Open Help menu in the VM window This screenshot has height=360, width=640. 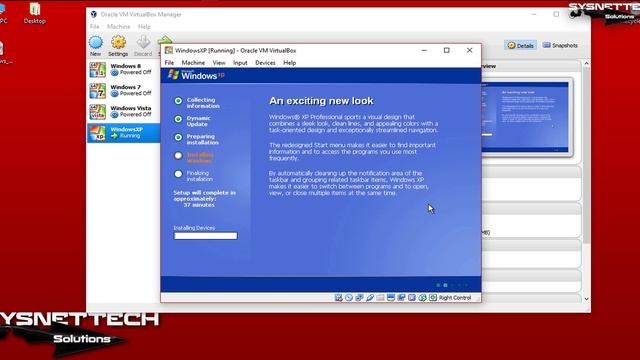[x=289, y=63]
